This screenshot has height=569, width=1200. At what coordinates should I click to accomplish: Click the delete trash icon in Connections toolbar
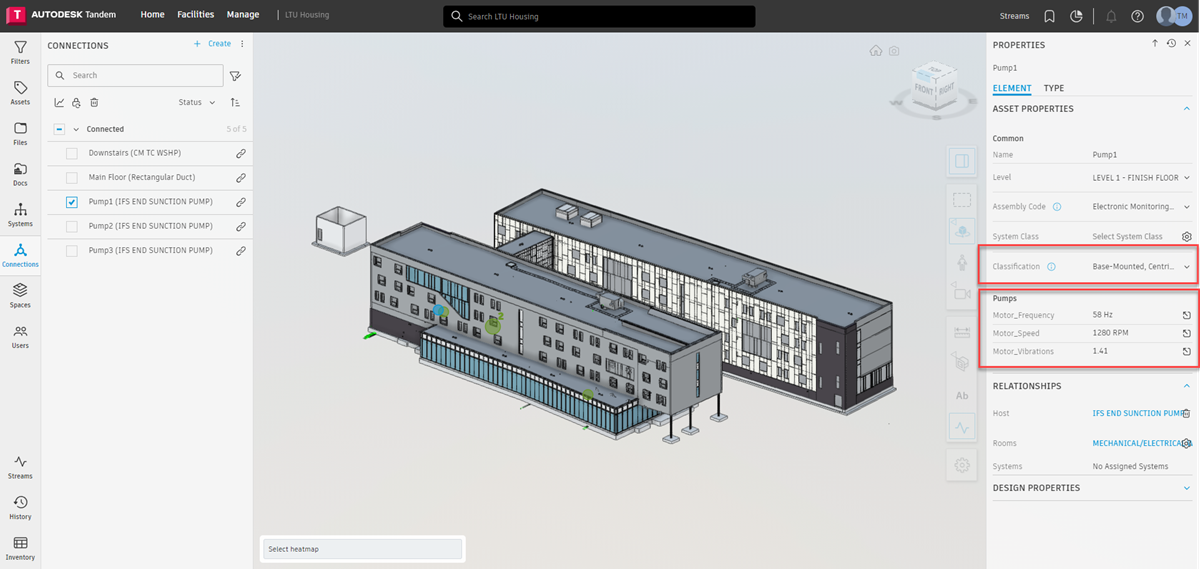tap(94, 102)
